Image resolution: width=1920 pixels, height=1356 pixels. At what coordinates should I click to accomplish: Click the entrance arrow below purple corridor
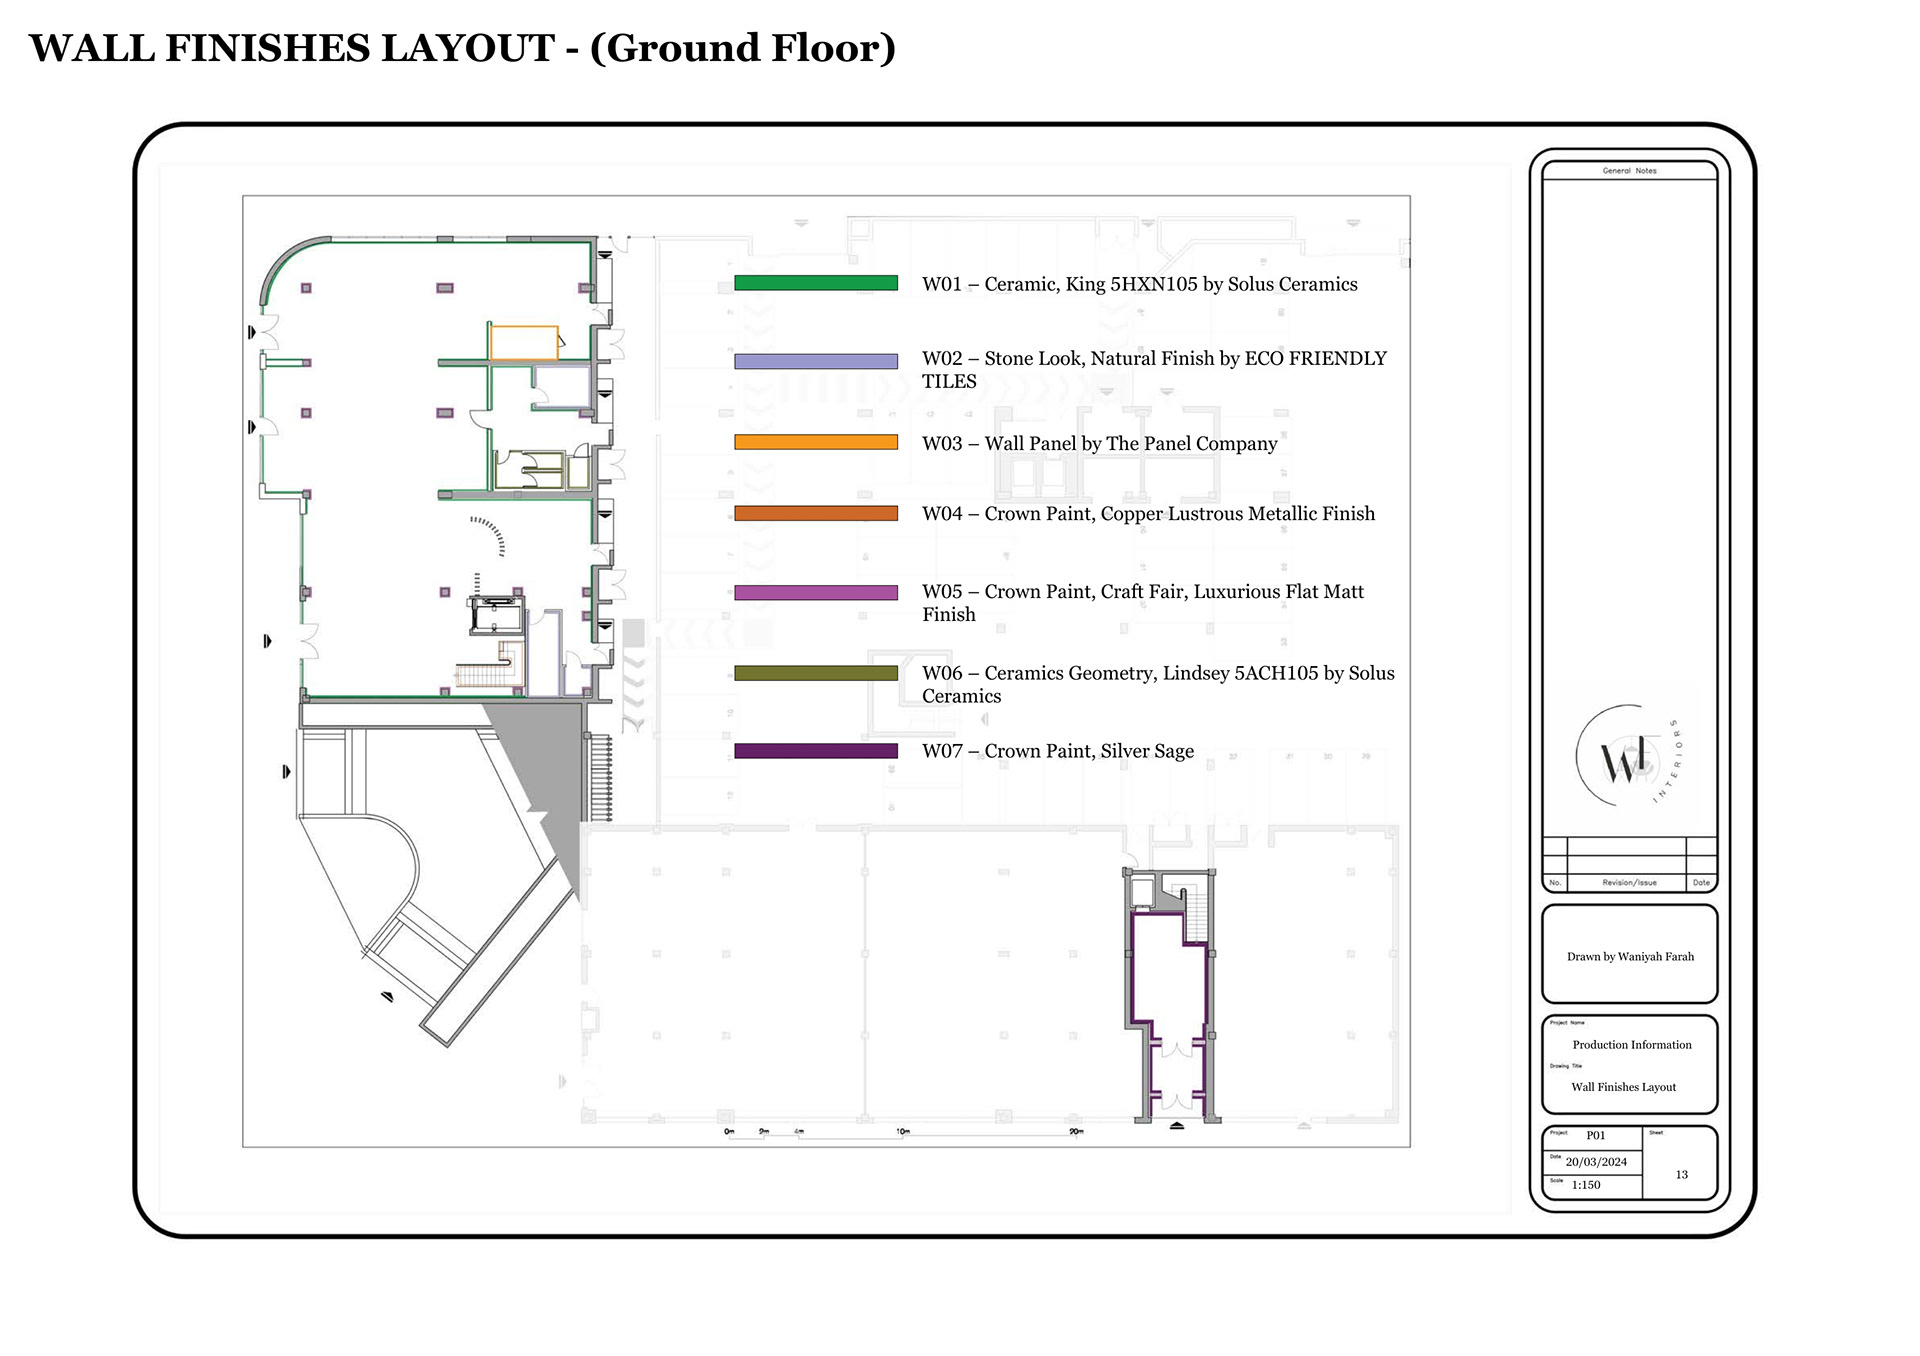coord(1177,1126)
